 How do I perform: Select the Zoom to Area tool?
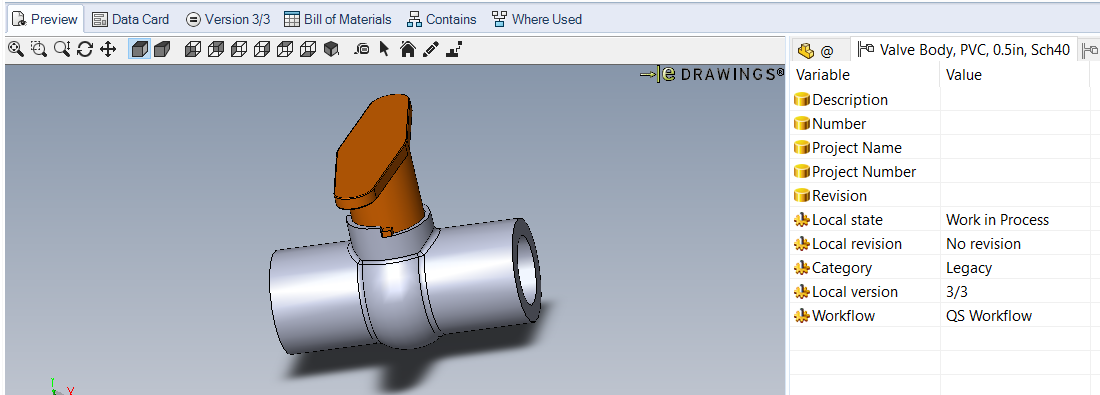tap(39, 49)
